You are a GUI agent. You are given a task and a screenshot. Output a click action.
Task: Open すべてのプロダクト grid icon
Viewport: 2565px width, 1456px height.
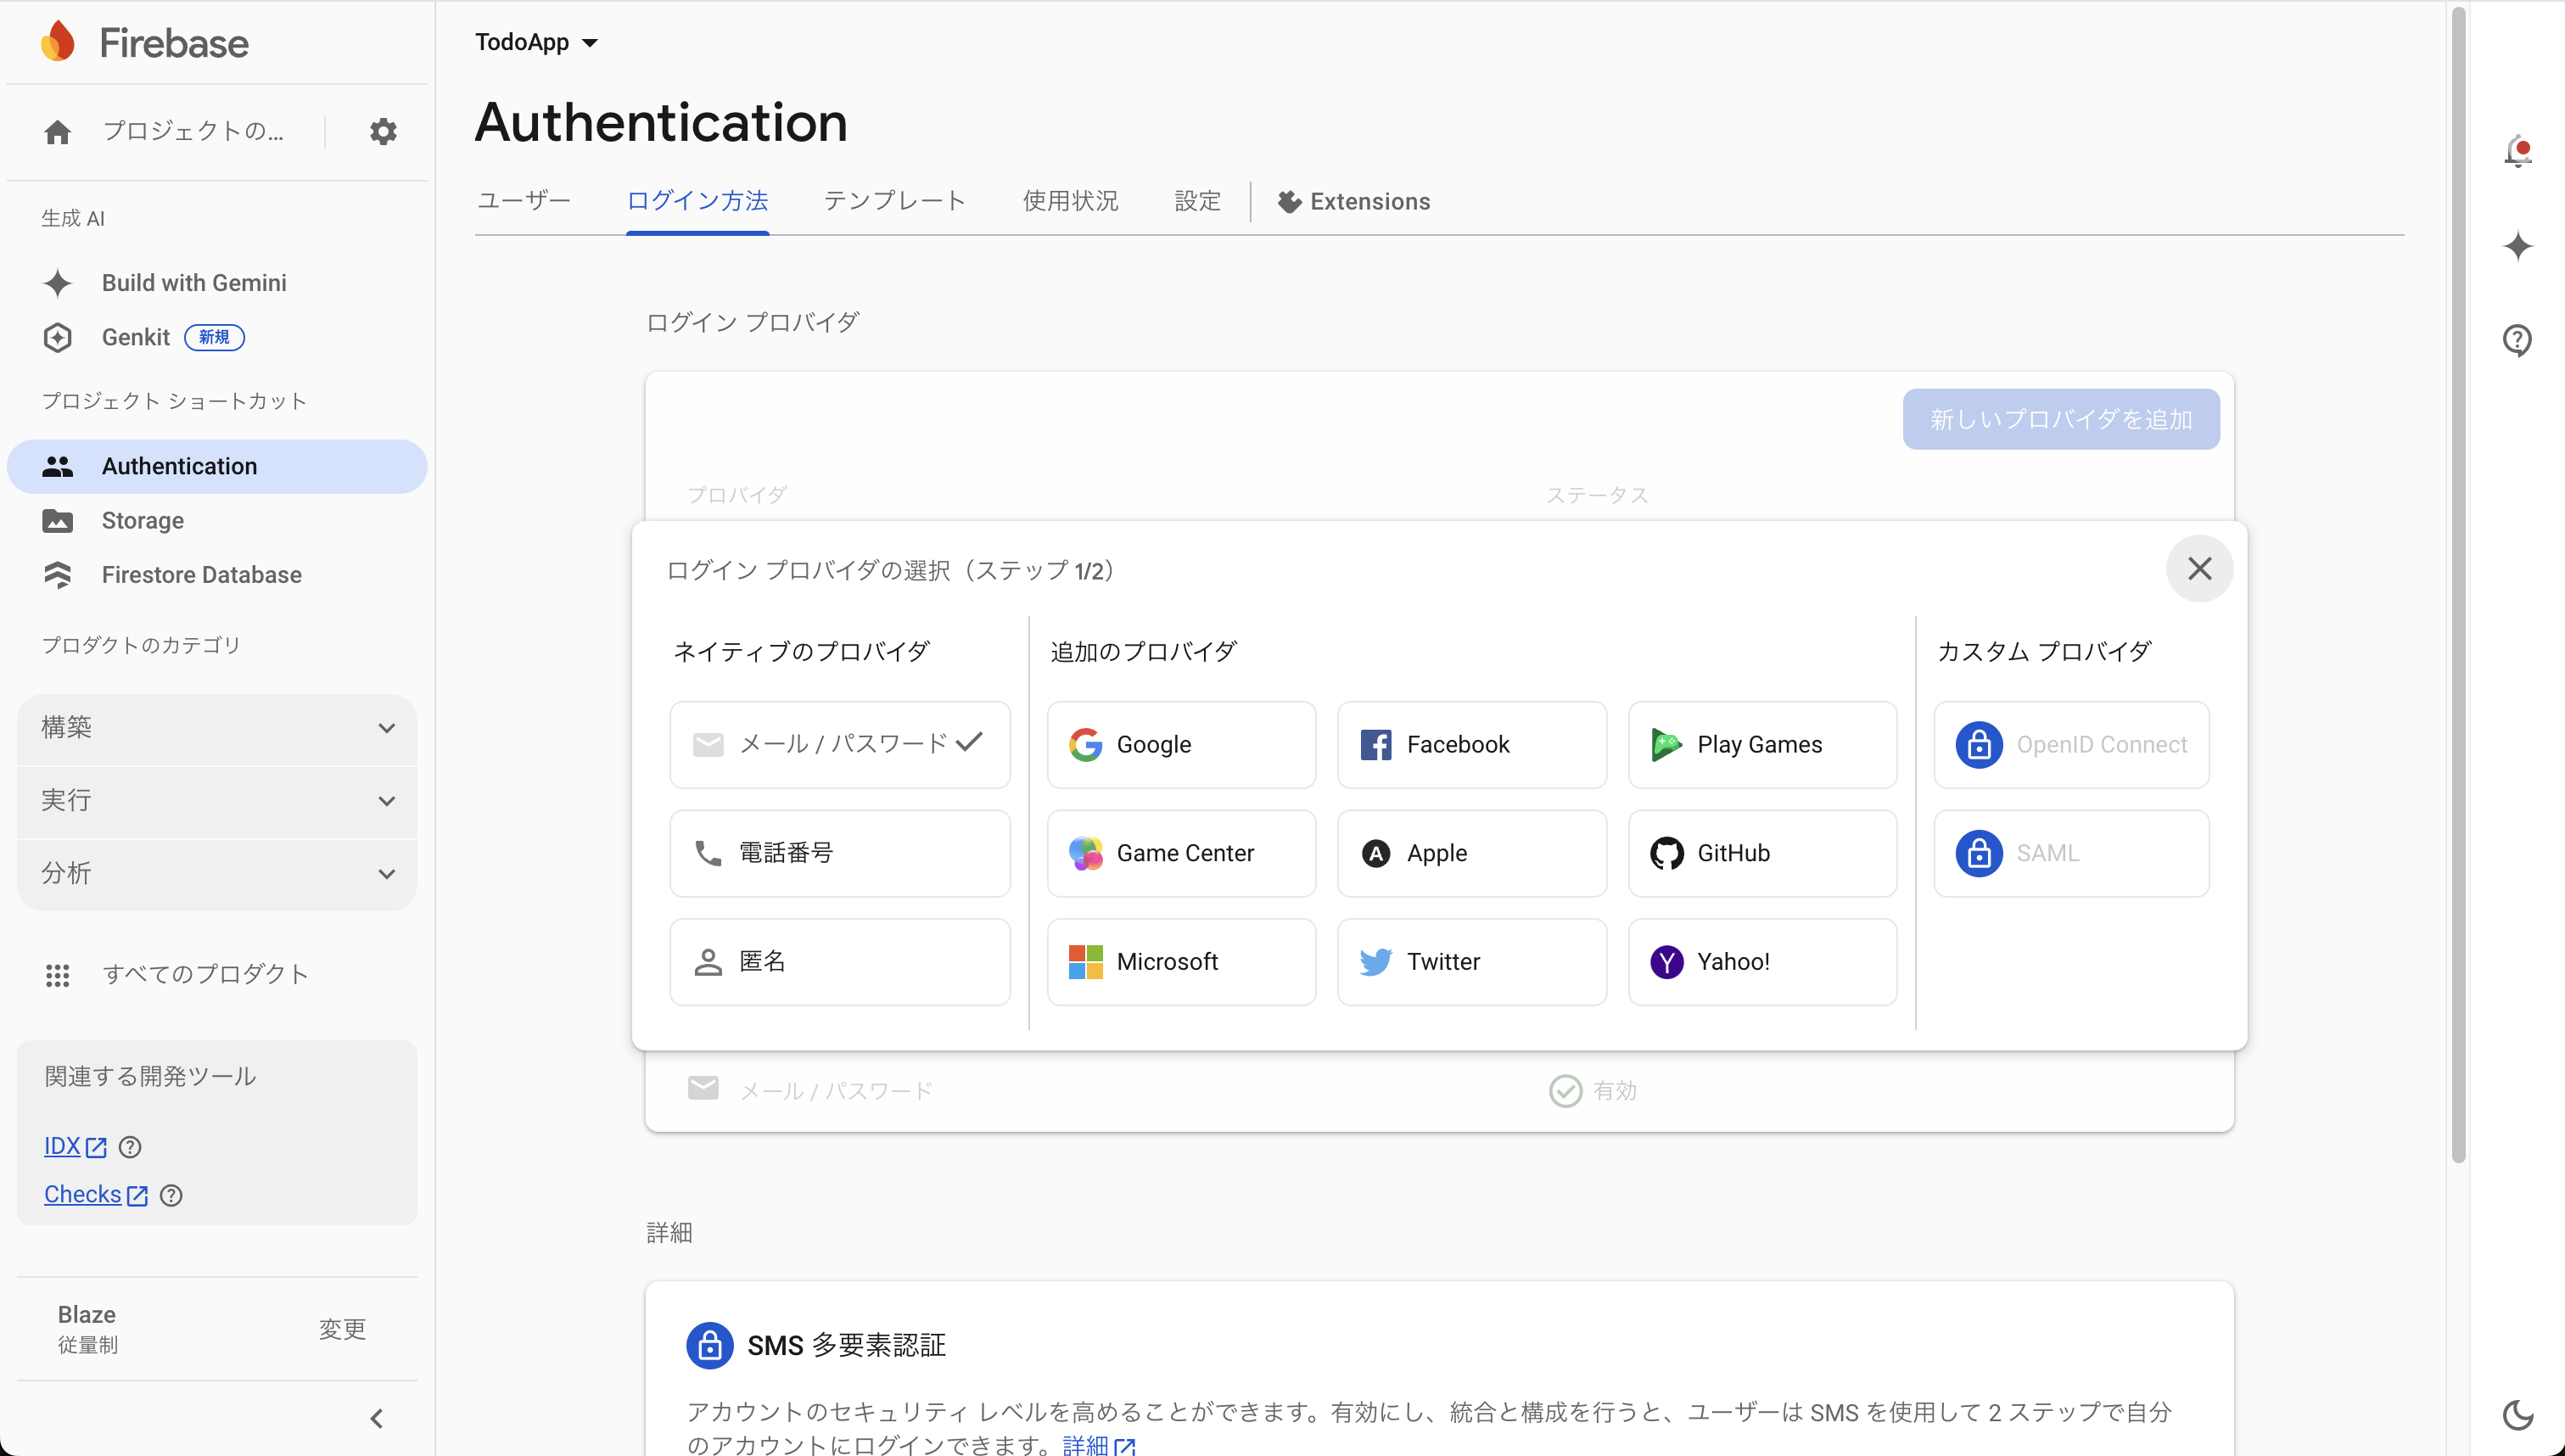coord(58,975)
